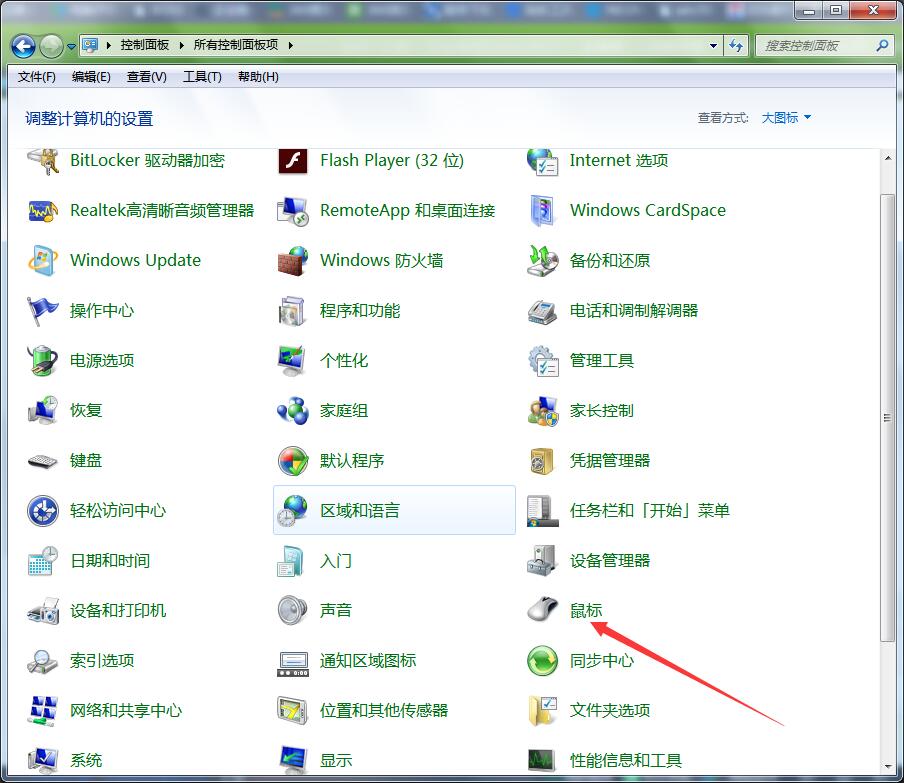This screenshot has height=783, width=904.
Task: Open the 帮助(H) menu
Action: click(x=258, y=77)
